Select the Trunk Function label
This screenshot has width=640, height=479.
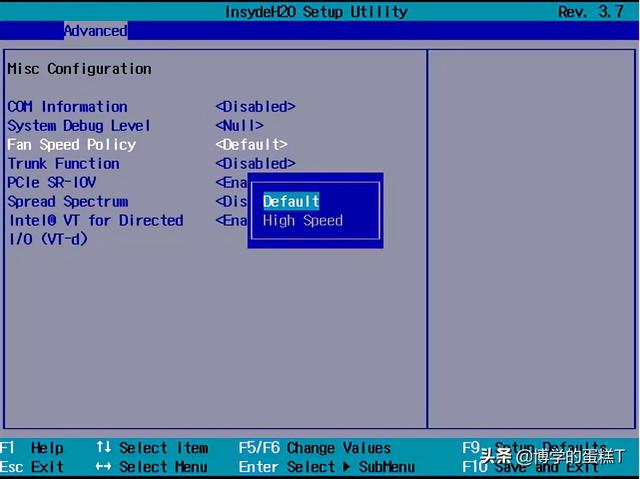[x=63, y=164]
